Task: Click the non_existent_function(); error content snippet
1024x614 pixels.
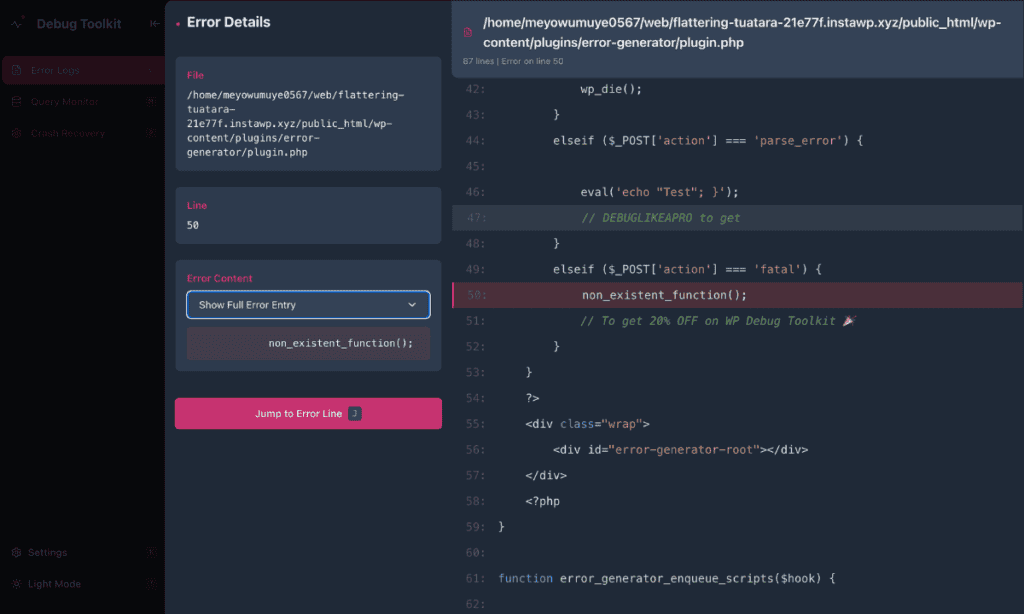Action: click(x=308, y=344)
